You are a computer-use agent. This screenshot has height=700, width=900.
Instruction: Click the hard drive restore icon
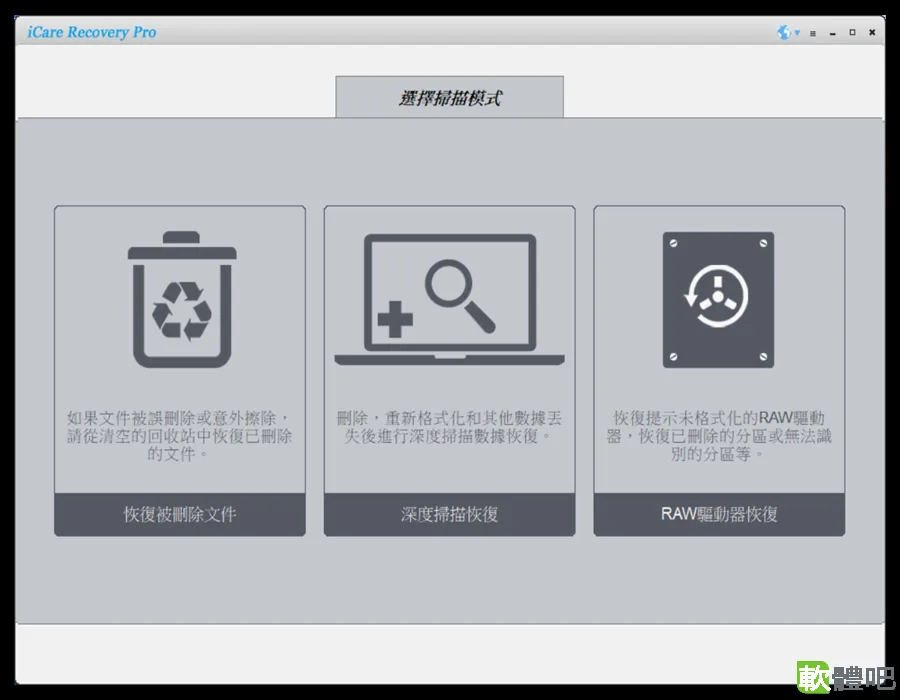tap(718, 300)
